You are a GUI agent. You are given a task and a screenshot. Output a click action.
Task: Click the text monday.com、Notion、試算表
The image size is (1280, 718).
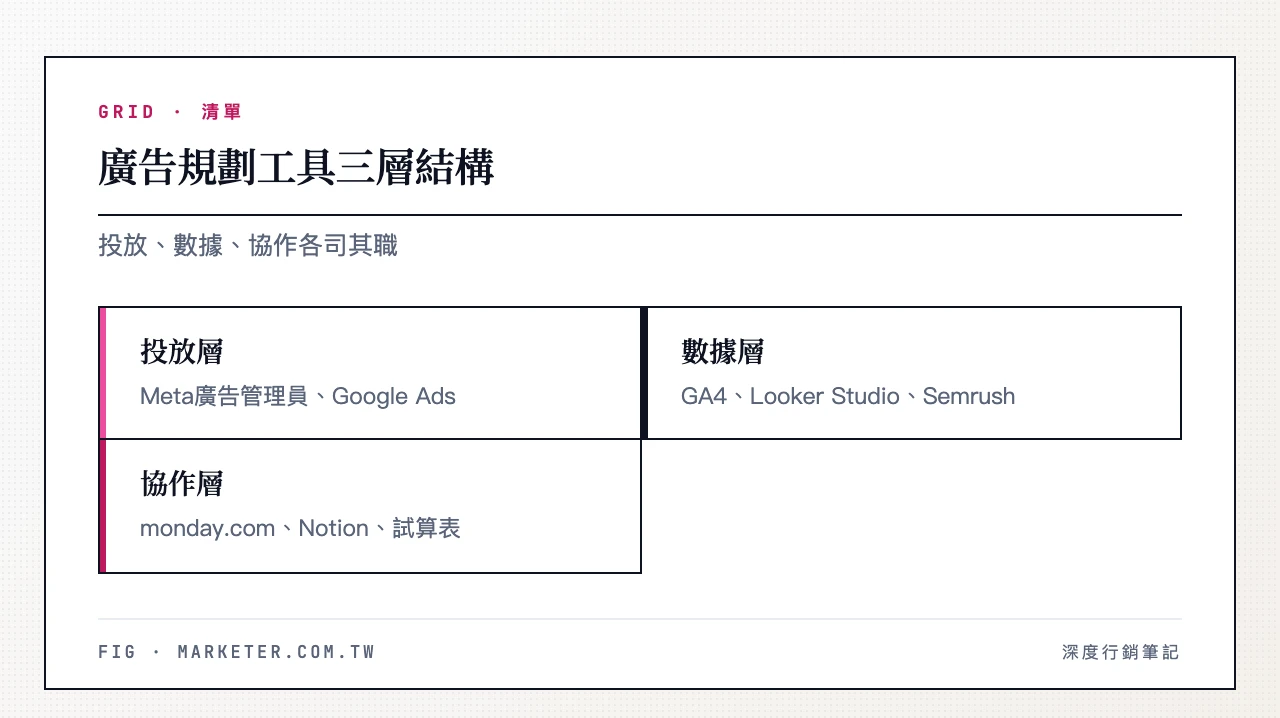point(300,528)
